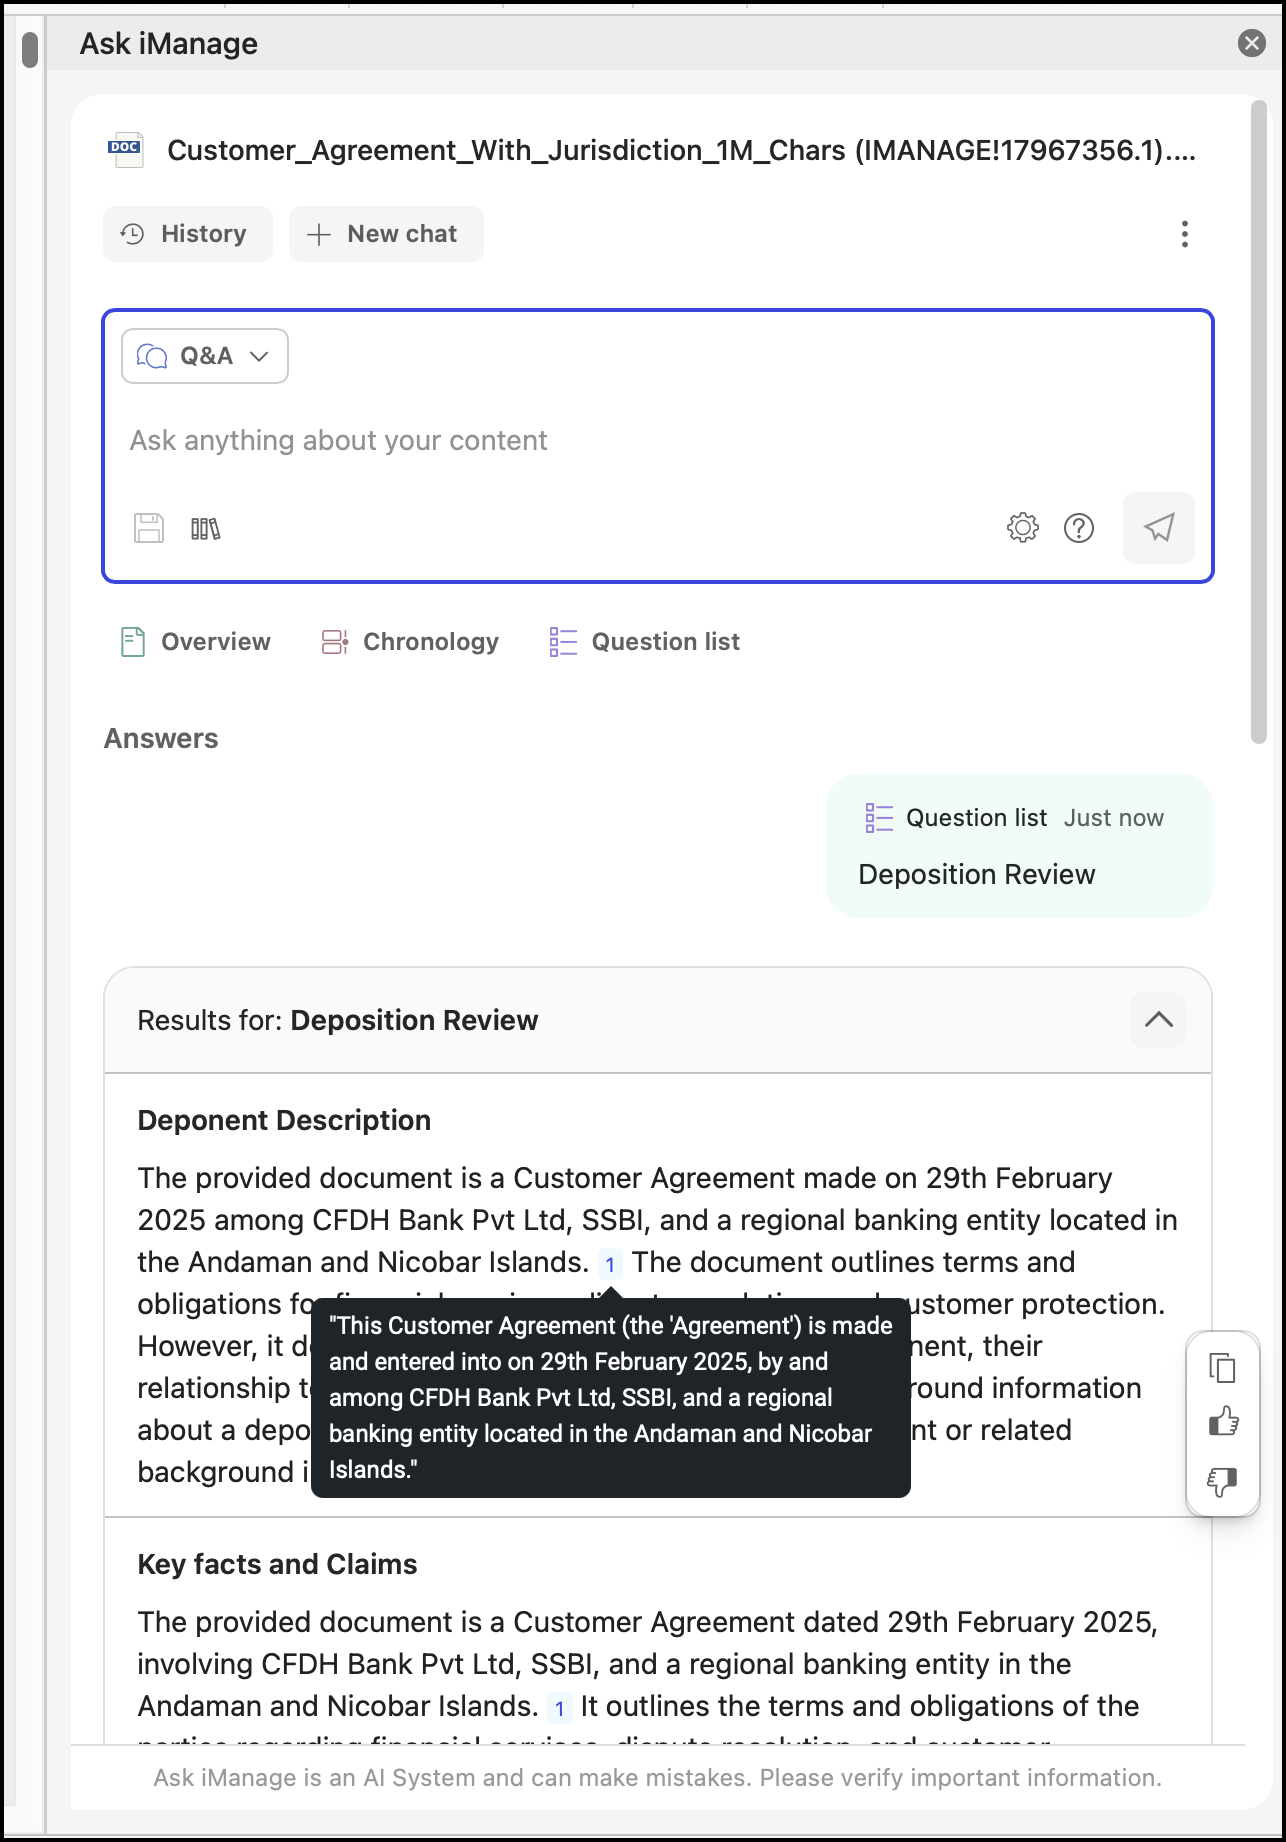Collapse the Deposition Review results section
The image size is (1286, 1842).
1158,1020
